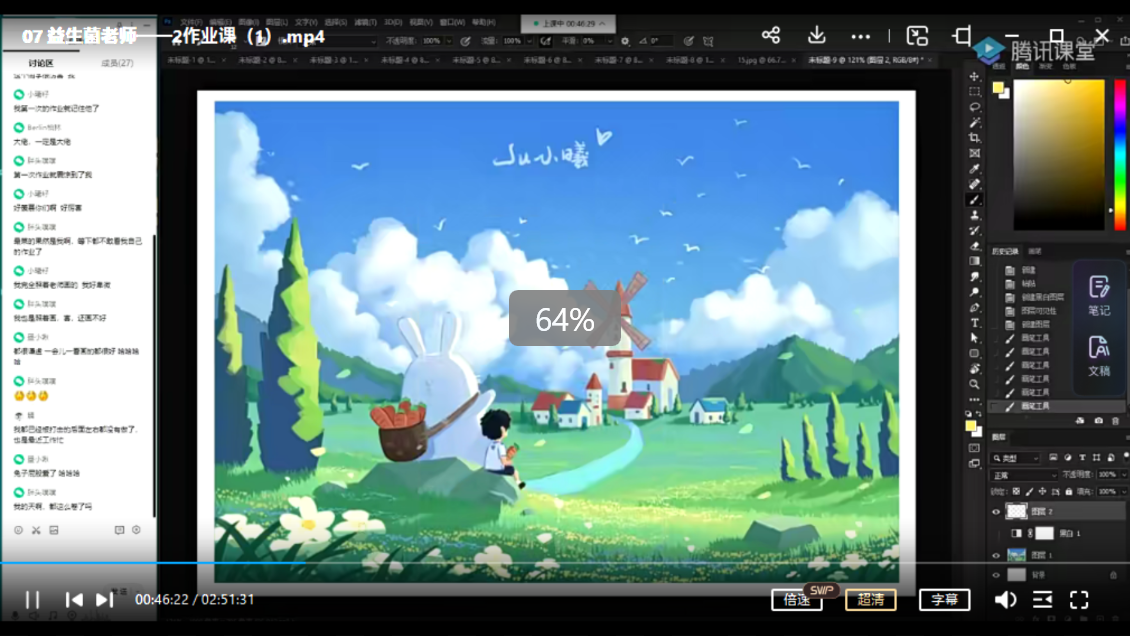
Task: Toggle visibility of the 背景 layer
Action: [x=996, y=575]
